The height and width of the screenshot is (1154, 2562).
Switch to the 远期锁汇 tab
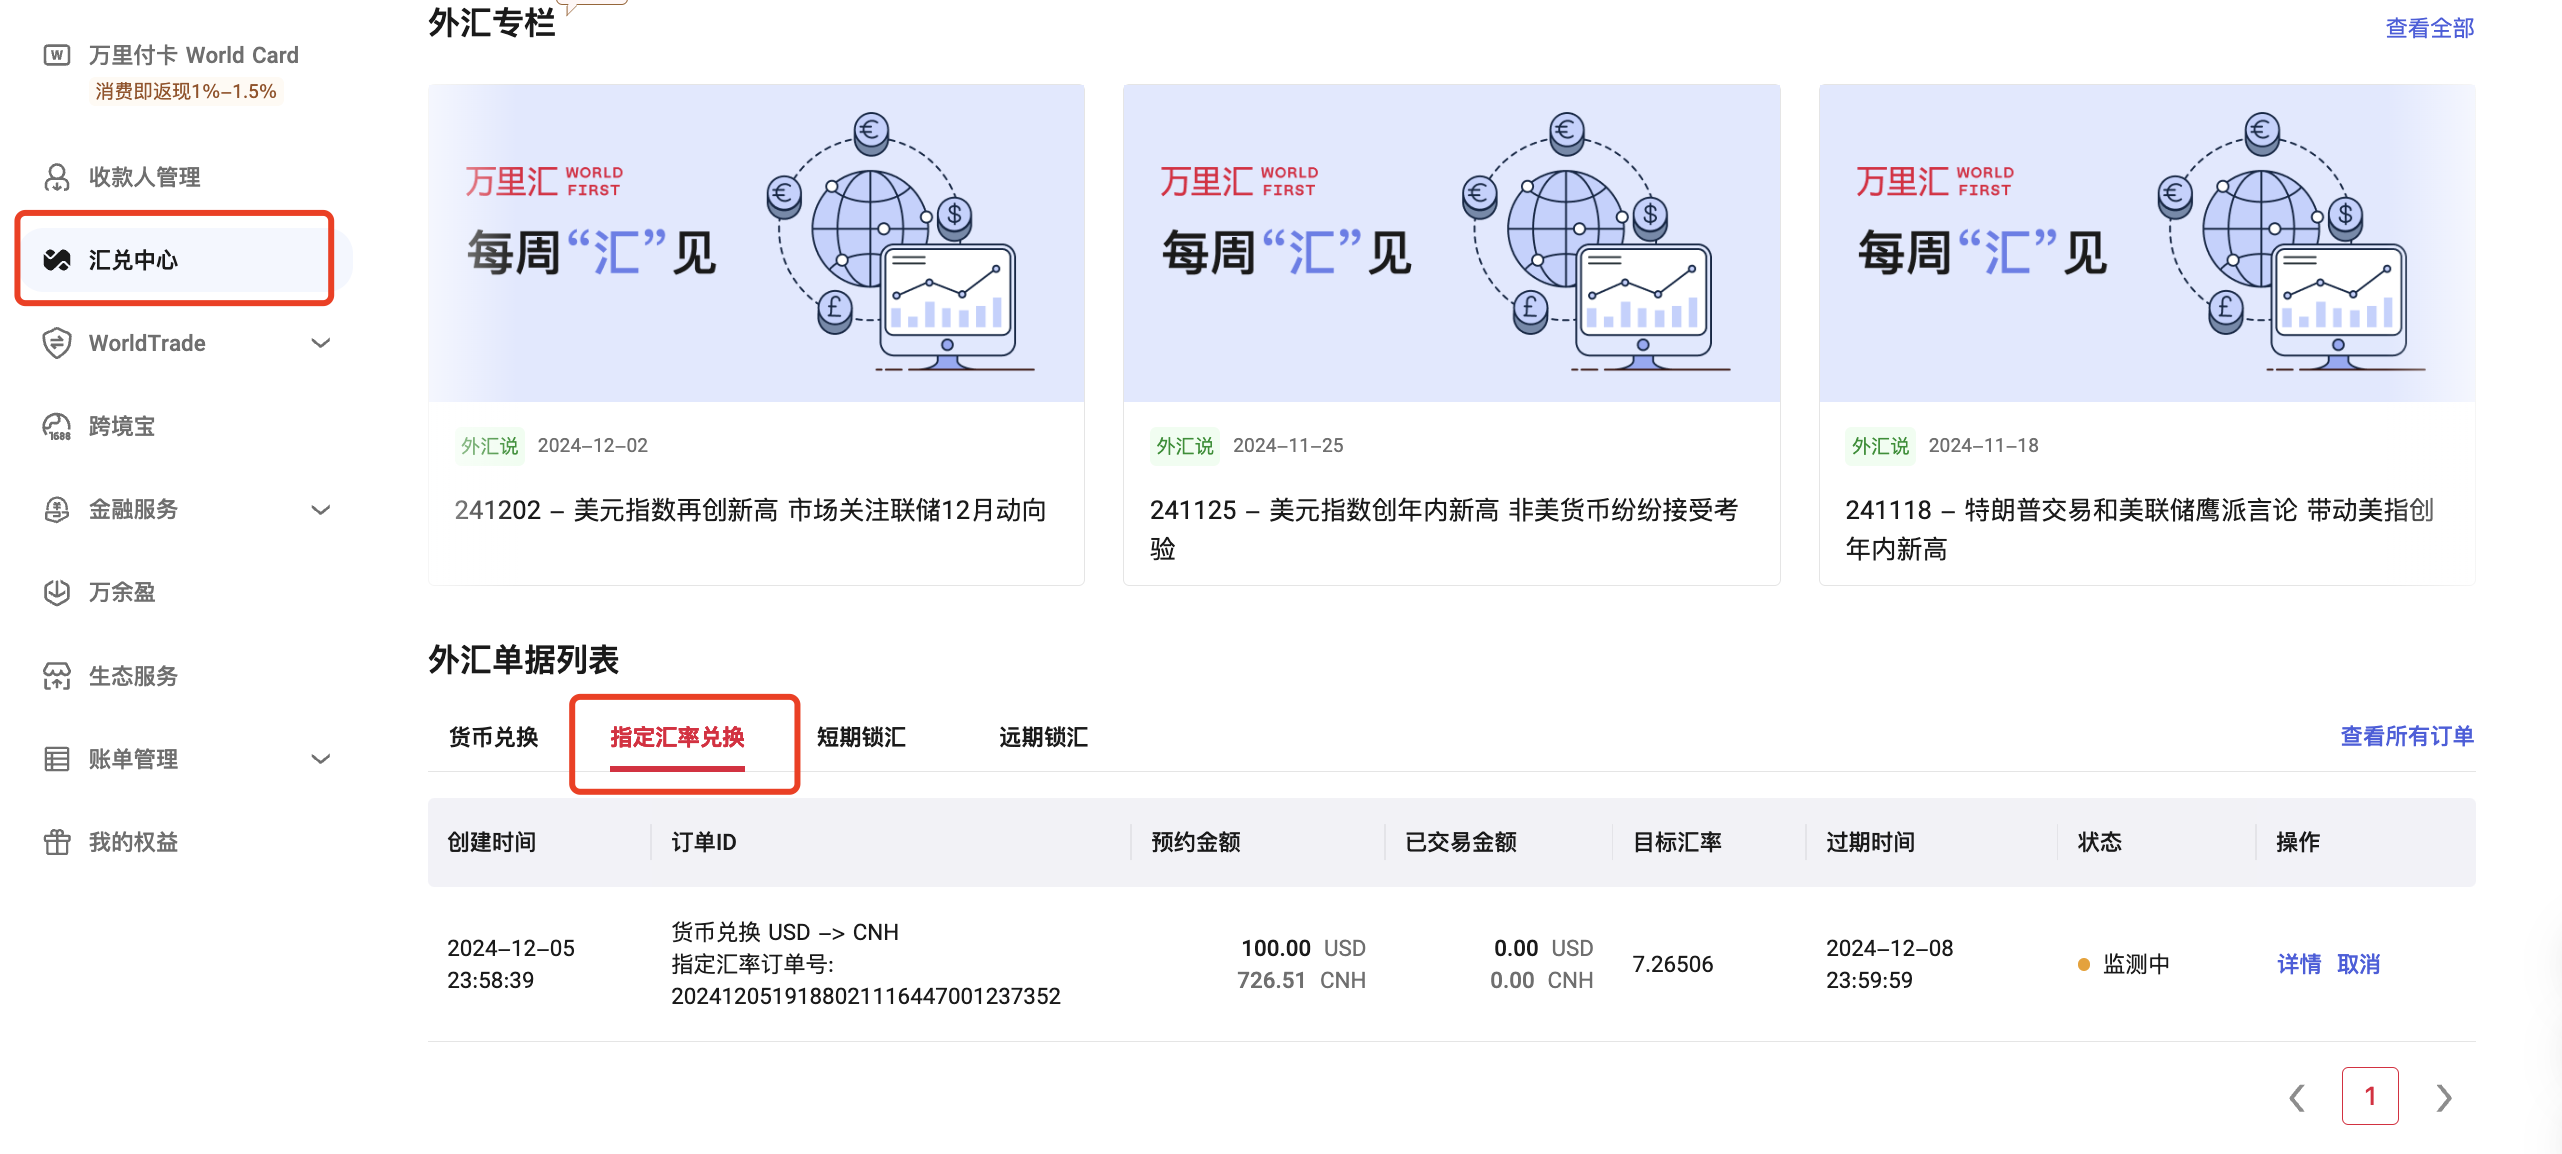[x=1042, y=737]
